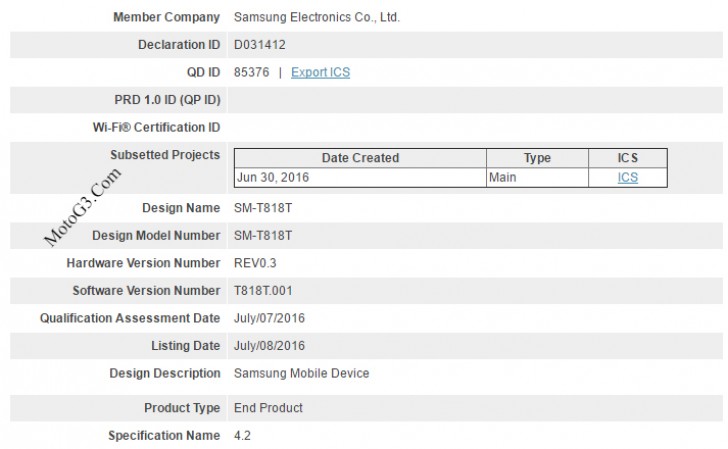
Task: Select the Samsung Mobile Device description text
Action: 301,373
